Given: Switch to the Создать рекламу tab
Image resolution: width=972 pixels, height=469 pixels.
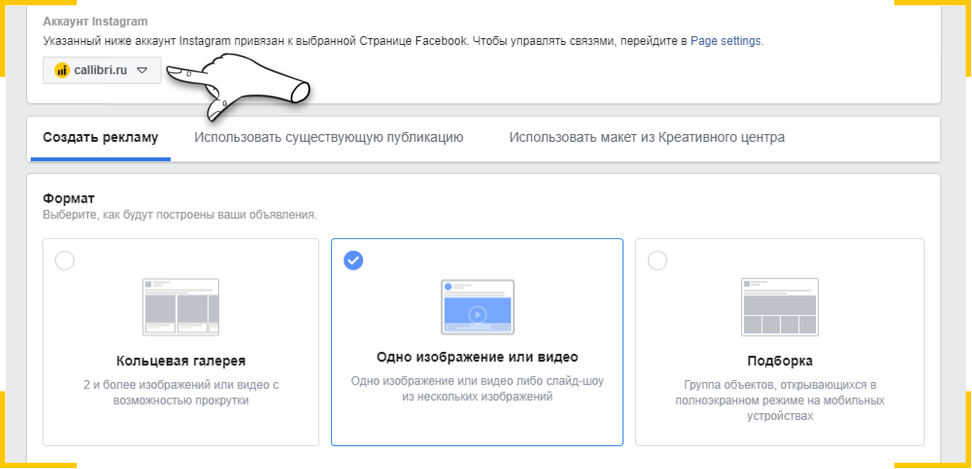Looking at the screenshot, I should point(100,138).
